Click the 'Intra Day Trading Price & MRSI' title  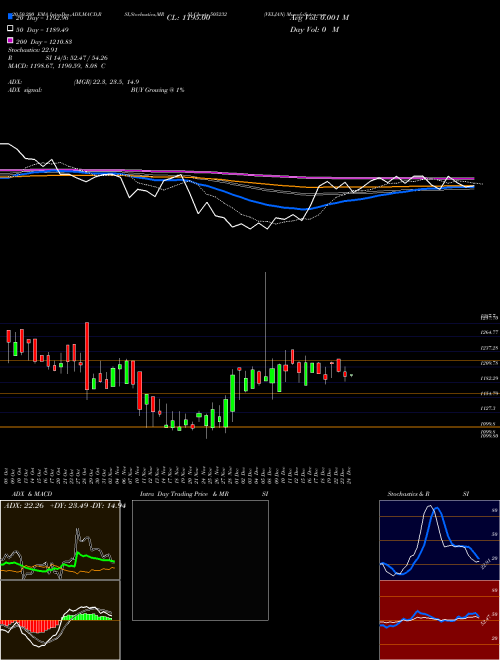pyautogui.click(x=204, y=494)
